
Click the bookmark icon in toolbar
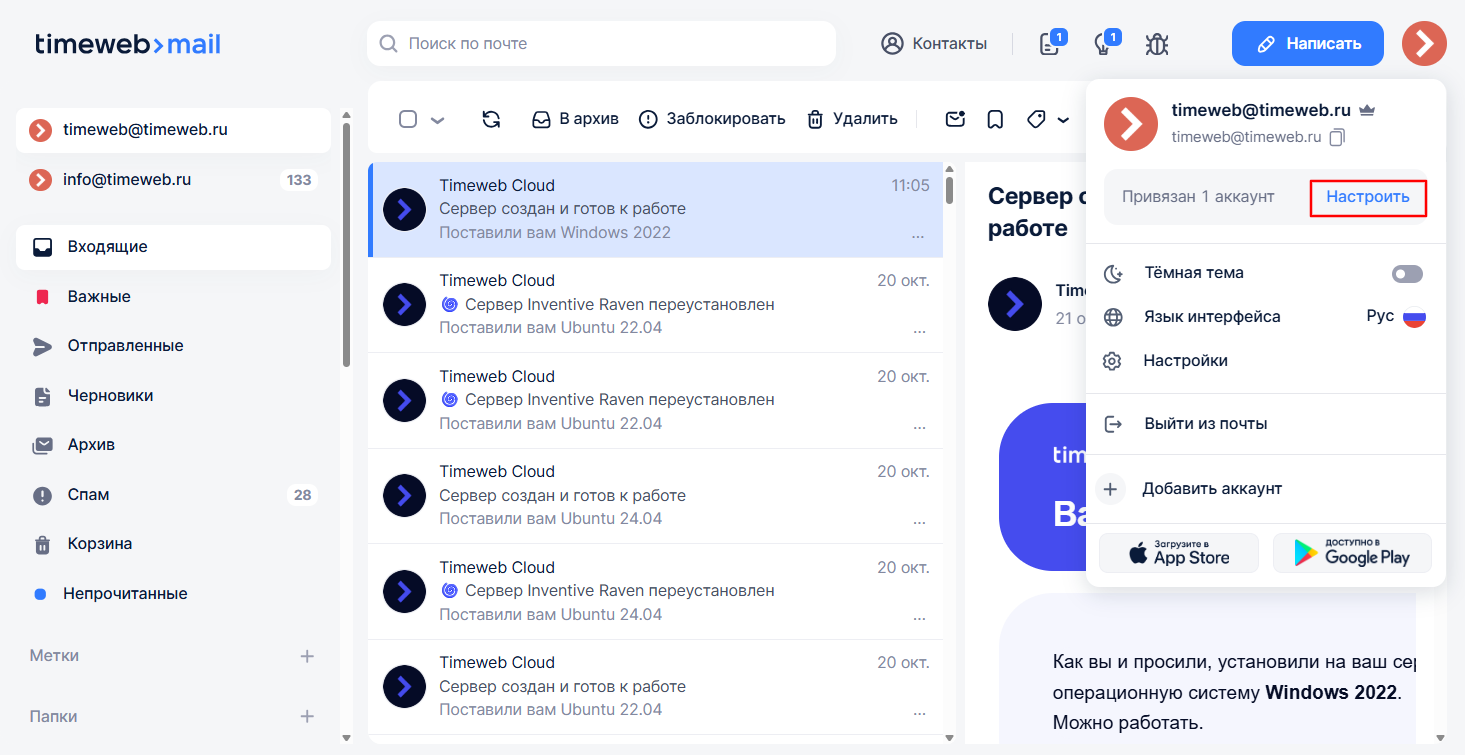[x=995, y=119]
